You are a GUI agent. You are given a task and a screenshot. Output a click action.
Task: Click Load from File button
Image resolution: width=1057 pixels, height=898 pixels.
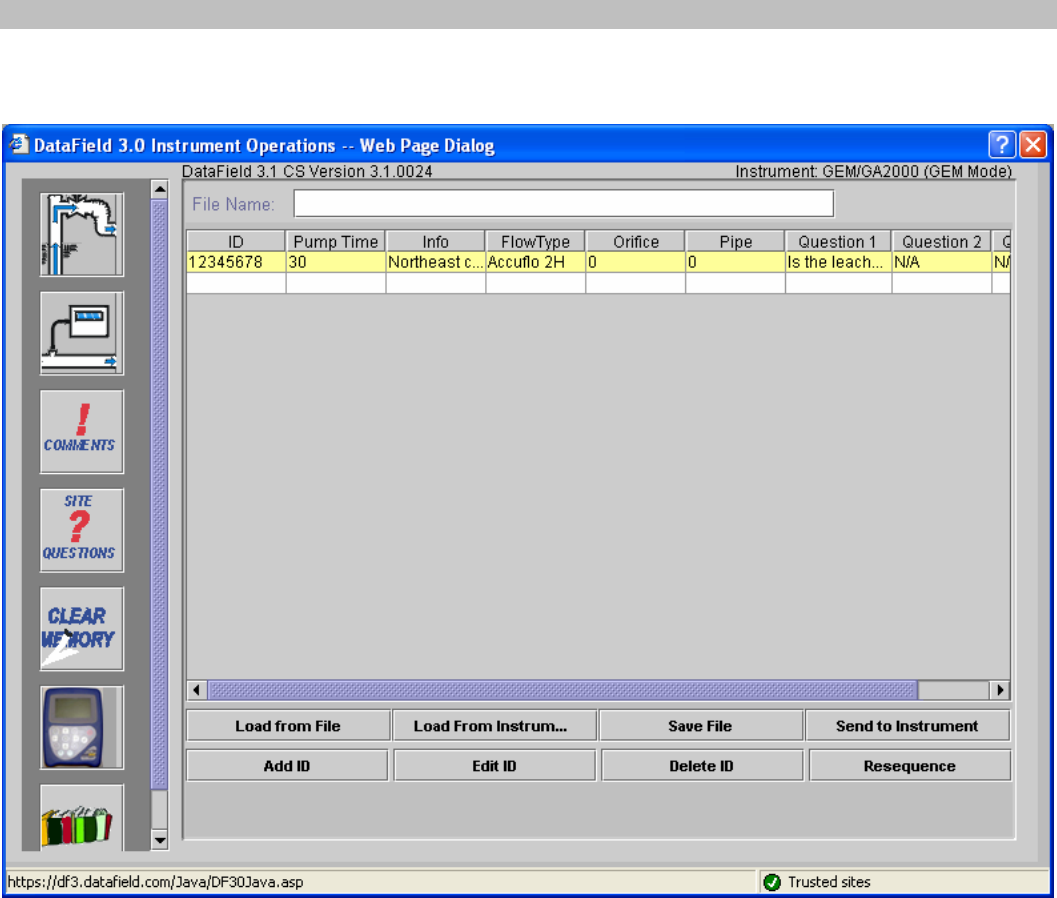[288, 726]
